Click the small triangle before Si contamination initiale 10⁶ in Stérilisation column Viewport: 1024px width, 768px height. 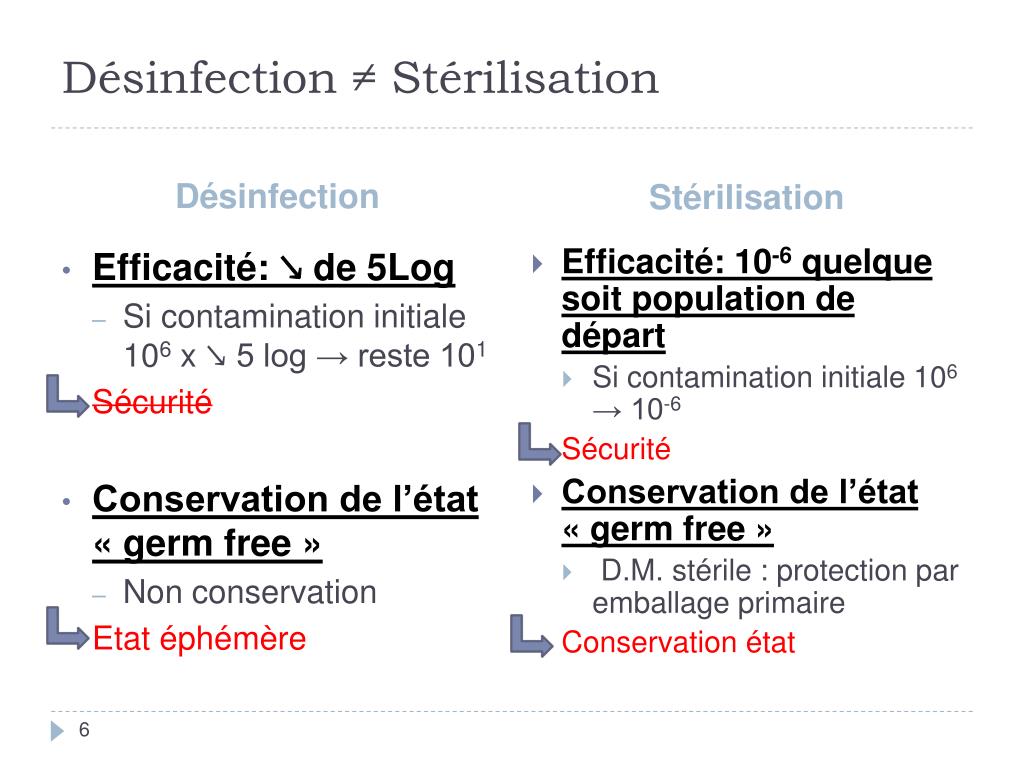(568, 379)
